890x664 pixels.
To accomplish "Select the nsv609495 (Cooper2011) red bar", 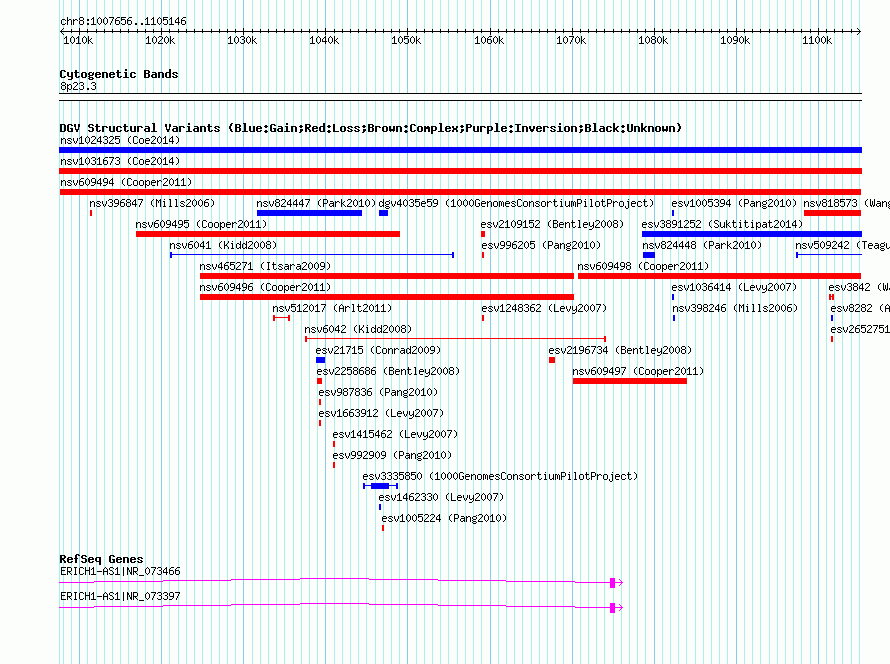I will pos(268,234).
